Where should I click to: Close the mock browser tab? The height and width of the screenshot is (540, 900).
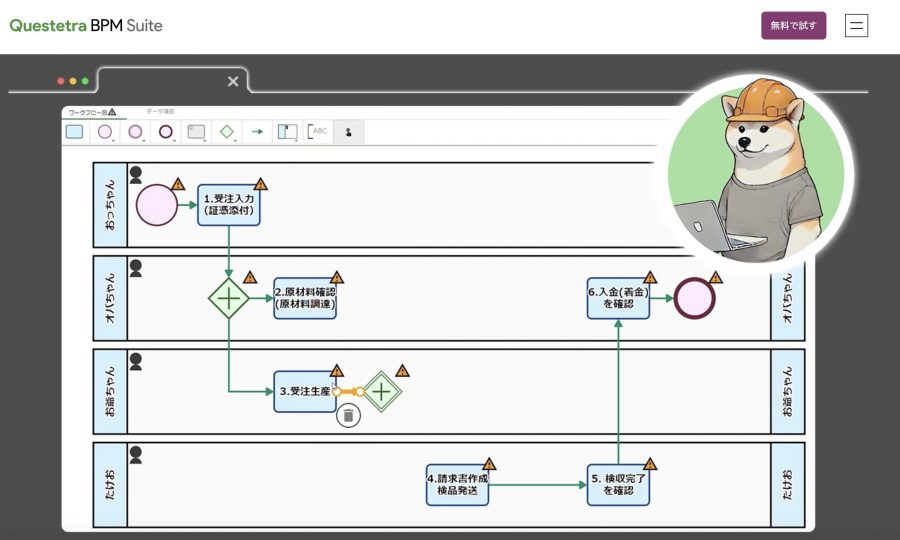coord(232,81)
